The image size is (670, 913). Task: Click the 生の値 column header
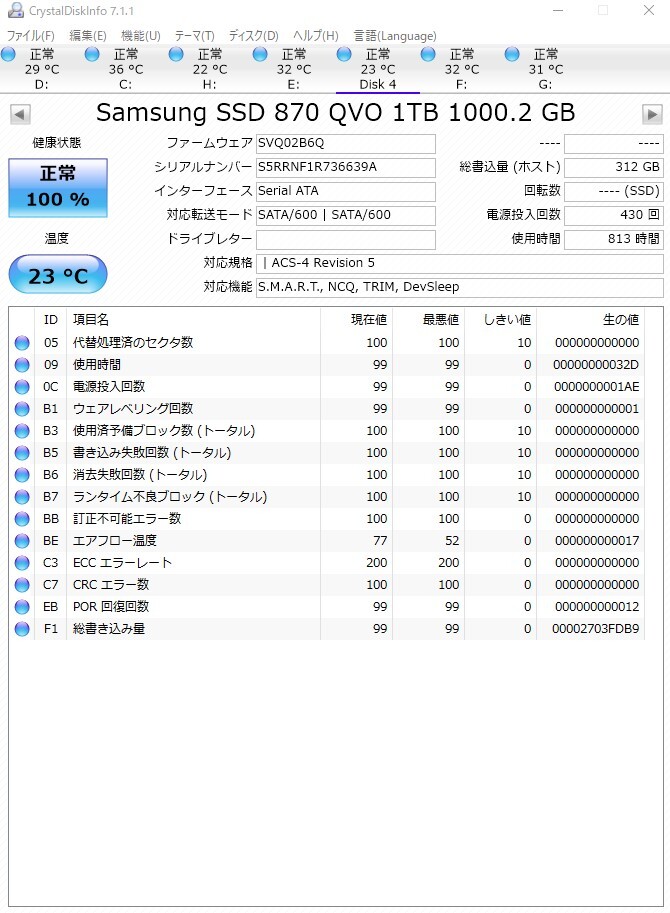[590, 320]
